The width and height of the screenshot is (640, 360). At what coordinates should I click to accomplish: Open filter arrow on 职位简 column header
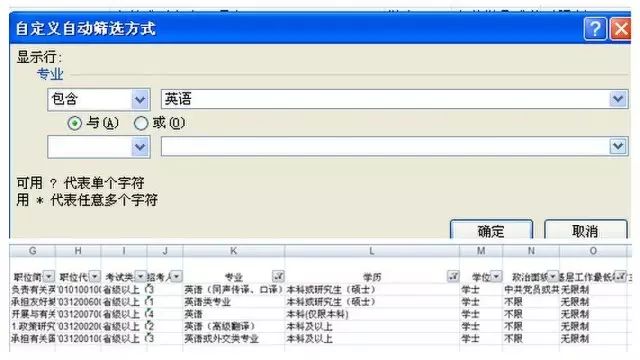pos(49,276)
